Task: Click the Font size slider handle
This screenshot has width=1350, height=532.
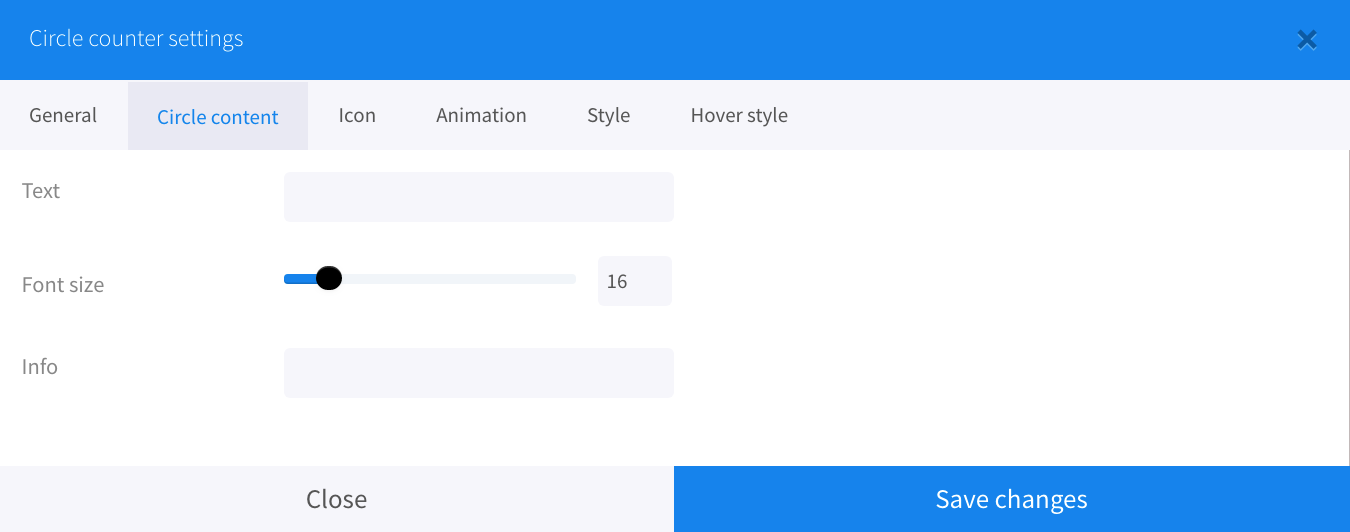Action: coord(328,279)
